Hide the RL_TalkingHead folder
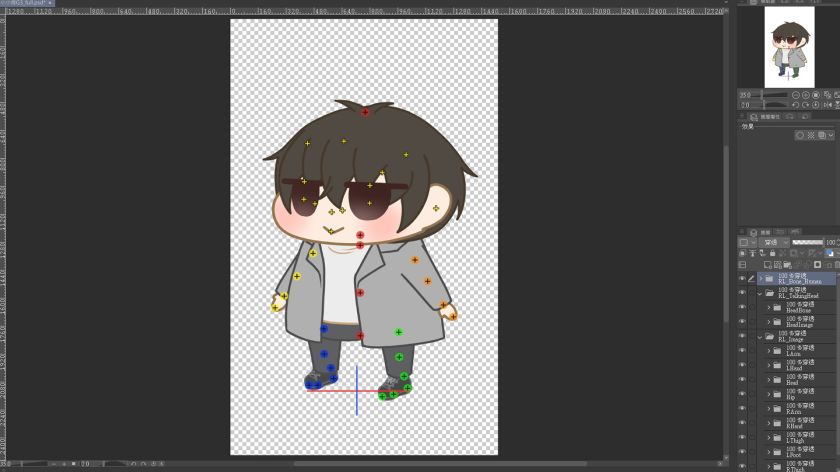 742,293
